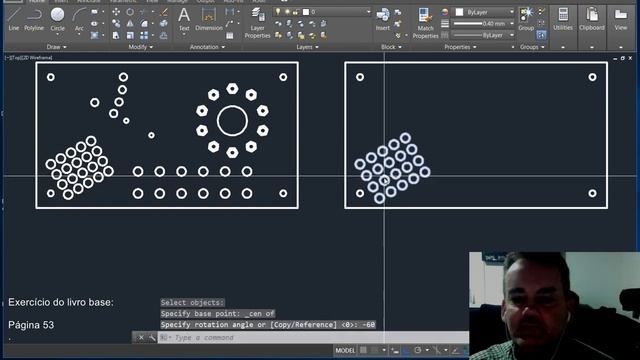Image resolution: width=640 pixels, height=360 pixels.
Task: Open the Clipboard panel
Action: click(592, 19)
